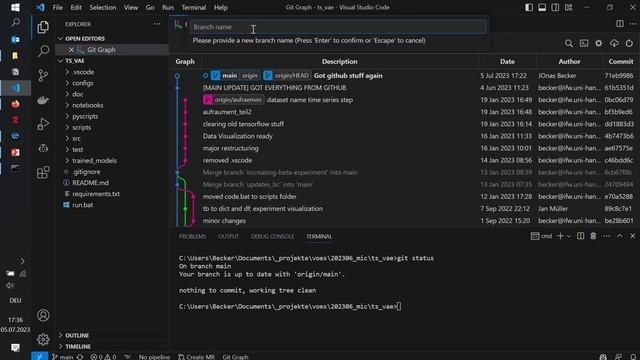Open Git Graph repository settings gear

coord(599,43)
